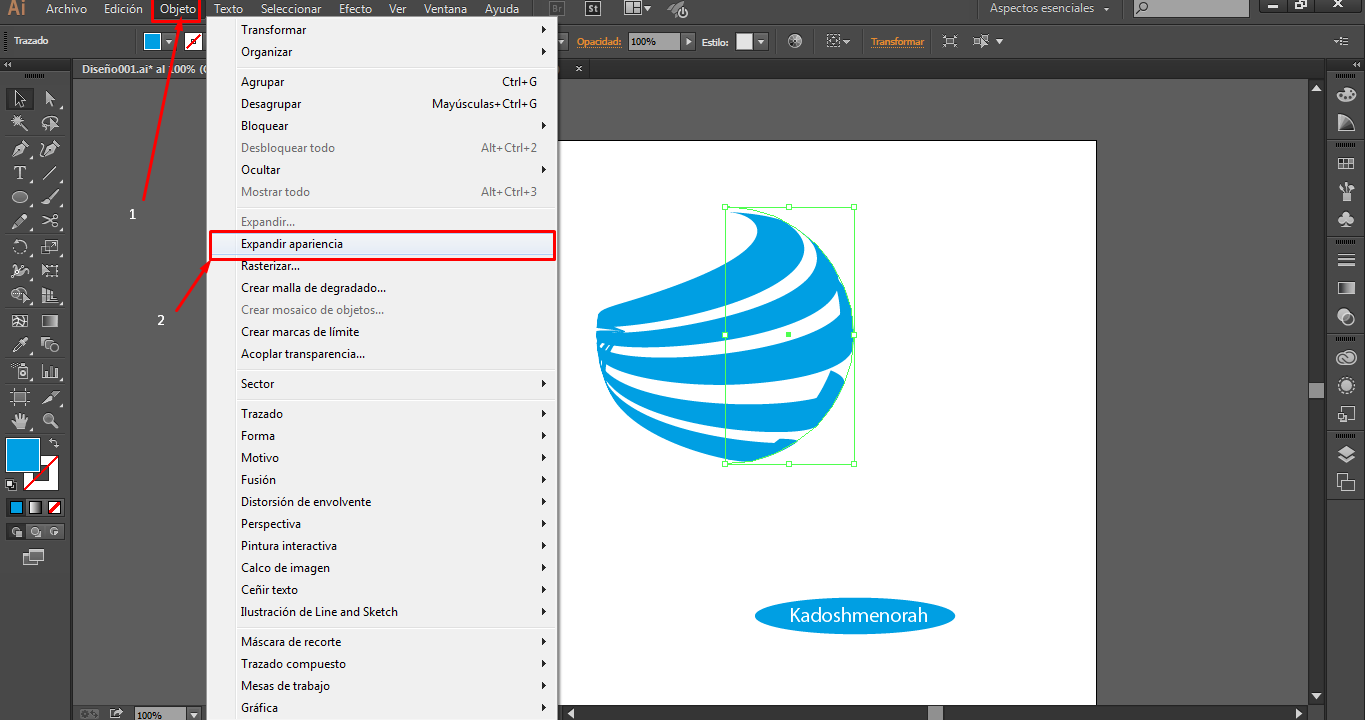Select the Symbol Sprayer tool
Screen dimensions: 1365x720
[20, 371]
